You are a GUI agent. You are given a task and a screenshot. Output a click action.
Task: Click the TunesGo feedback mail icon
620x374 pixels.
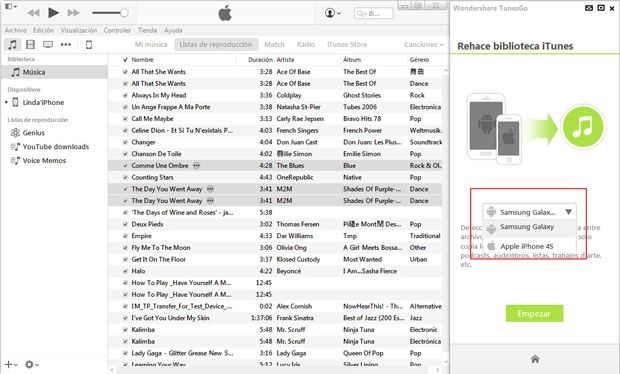pyautogui.click(x=589, y=8)
